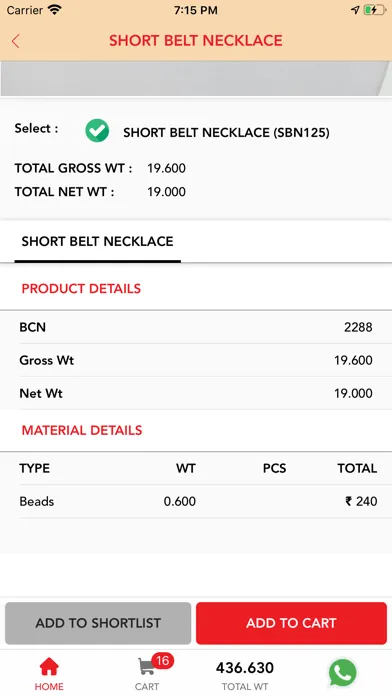Viewport: 392px width, 696px height.
Task: Click ADD TO SHORTLIST button
Action: click(98, 623)
